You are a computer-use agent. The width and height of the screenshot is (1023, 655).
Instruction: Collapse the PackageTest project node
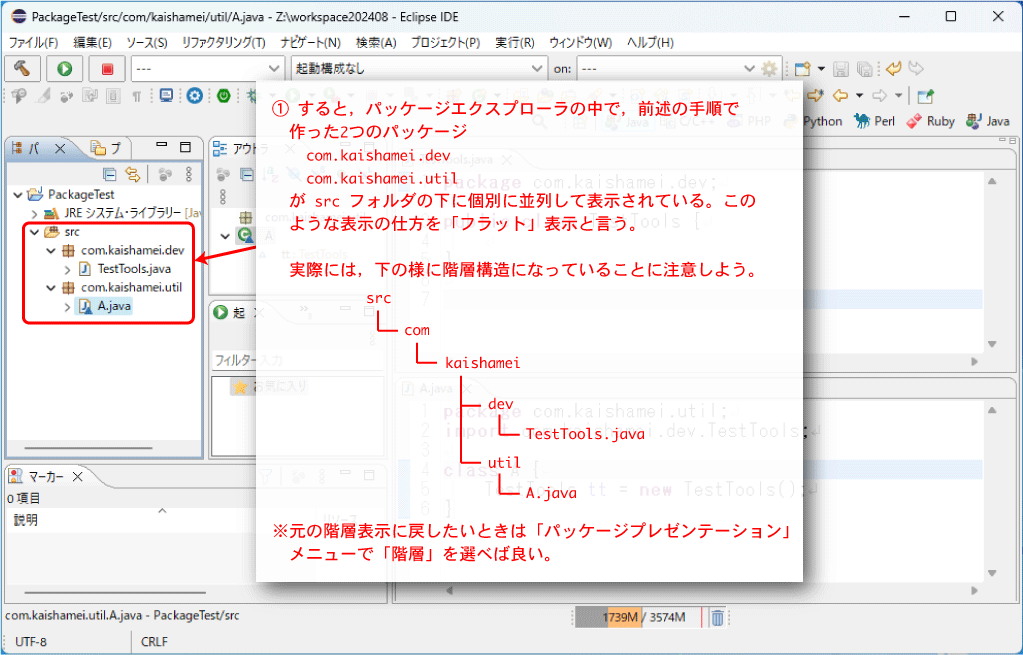(x=18, y=194)
